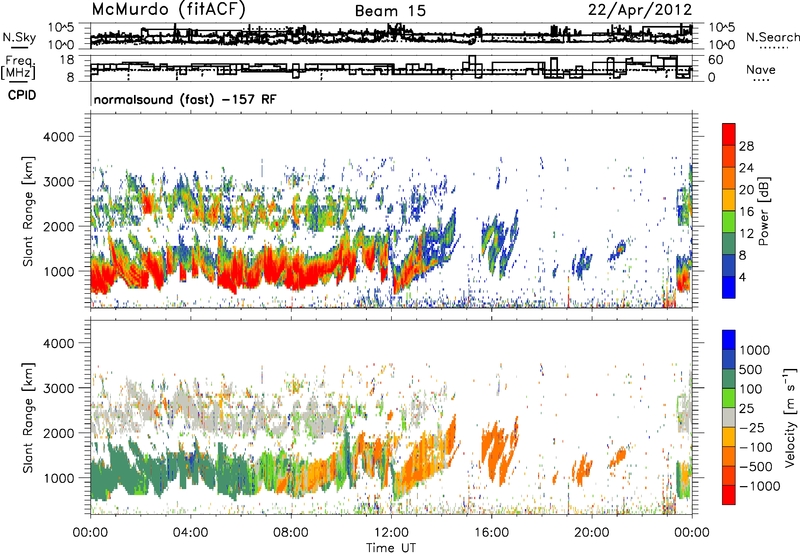The image size is (800, 554).
Task: Click the N.Sky noise trace plot
Action: coord(391,36)
